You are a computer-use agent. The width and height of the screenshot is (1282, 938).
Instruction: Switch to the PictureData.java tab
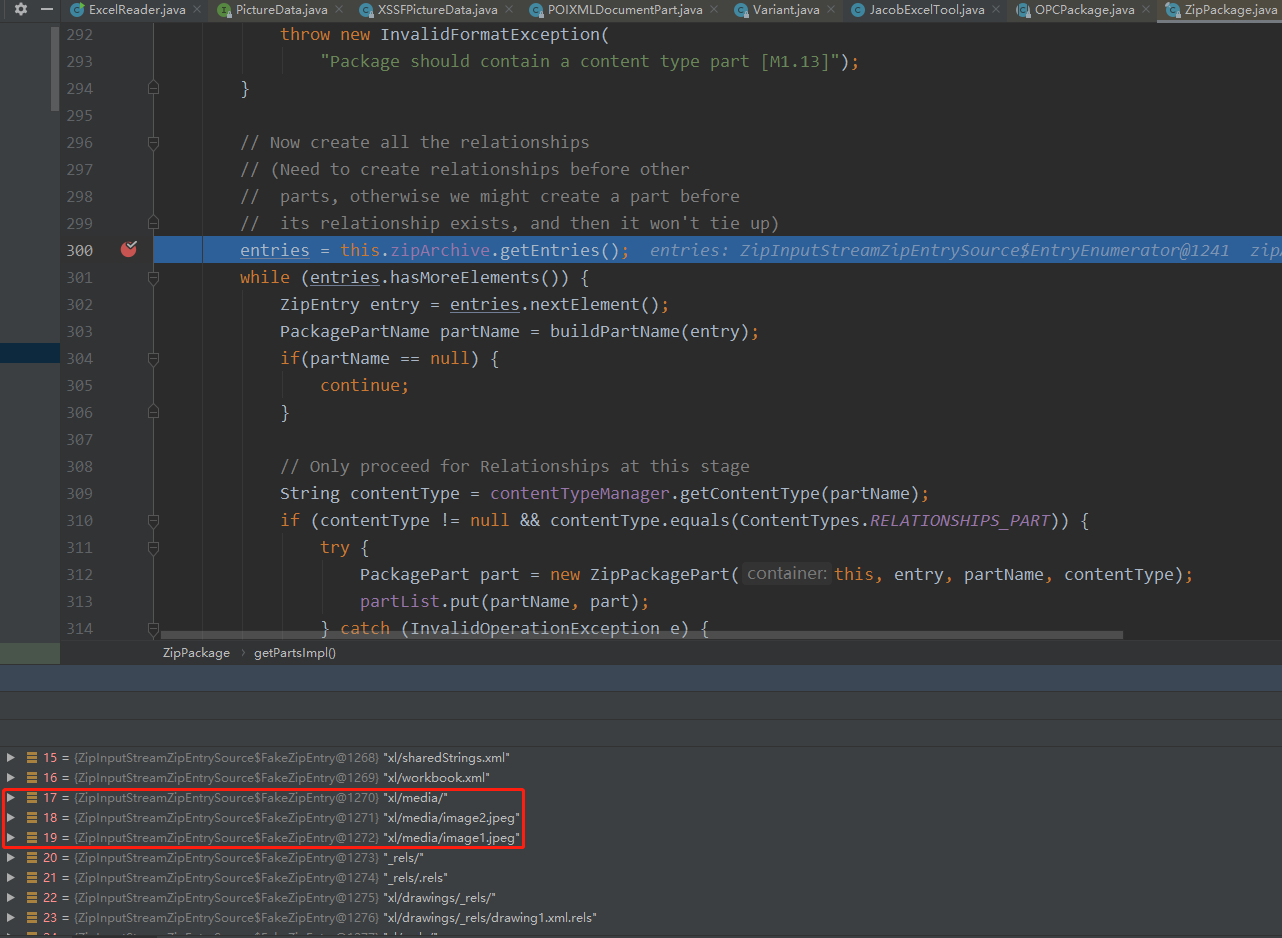(x=281, y=10)
